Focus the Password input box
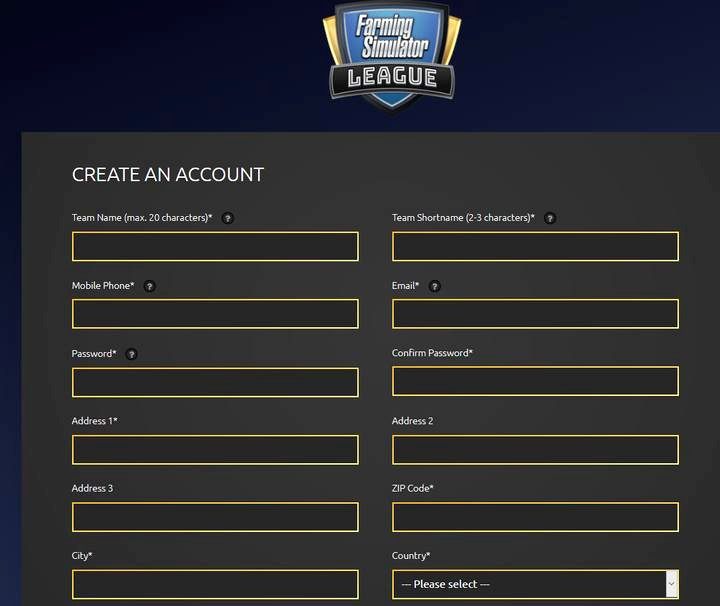Viewport: 720px width, 606px height. [215, 382]
